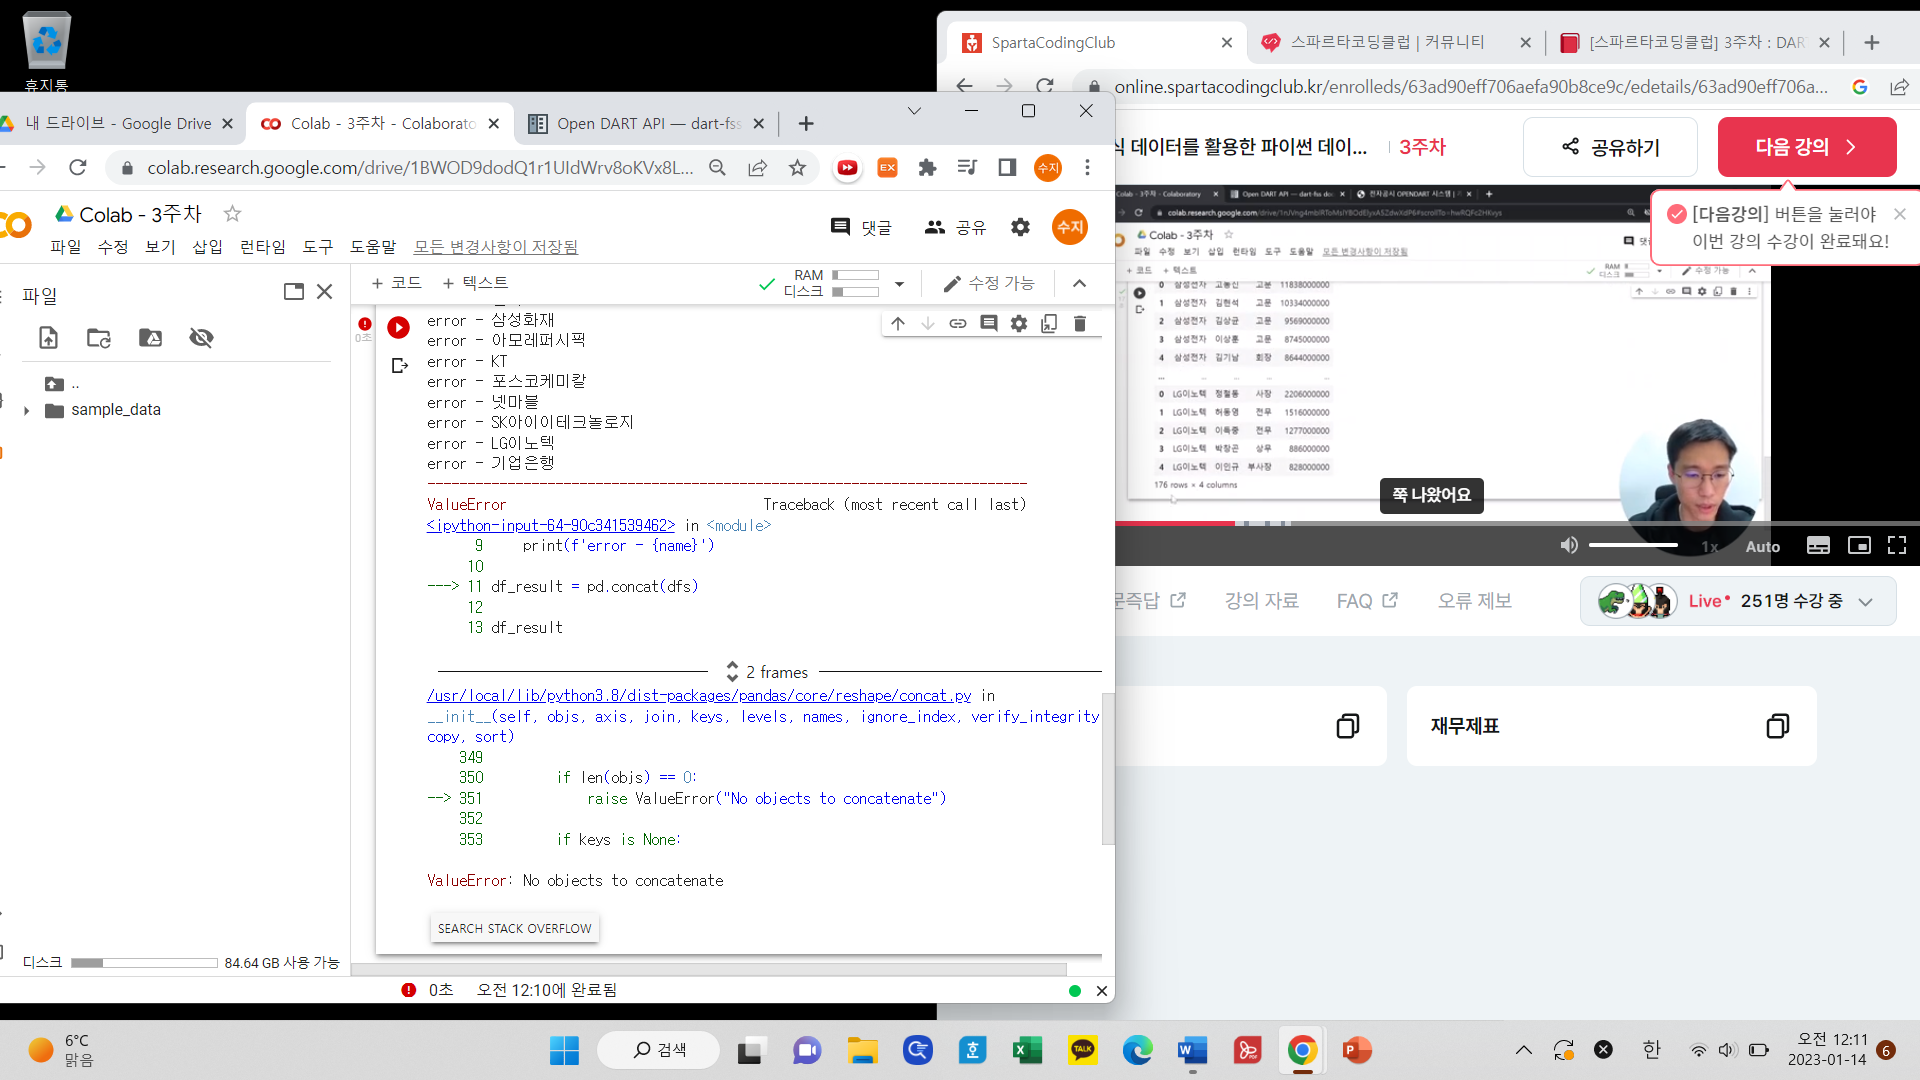The height and width of the screenshot is (1080, 1920).
Task: Open Chrome tab search chevron
Action: [914, 111]
